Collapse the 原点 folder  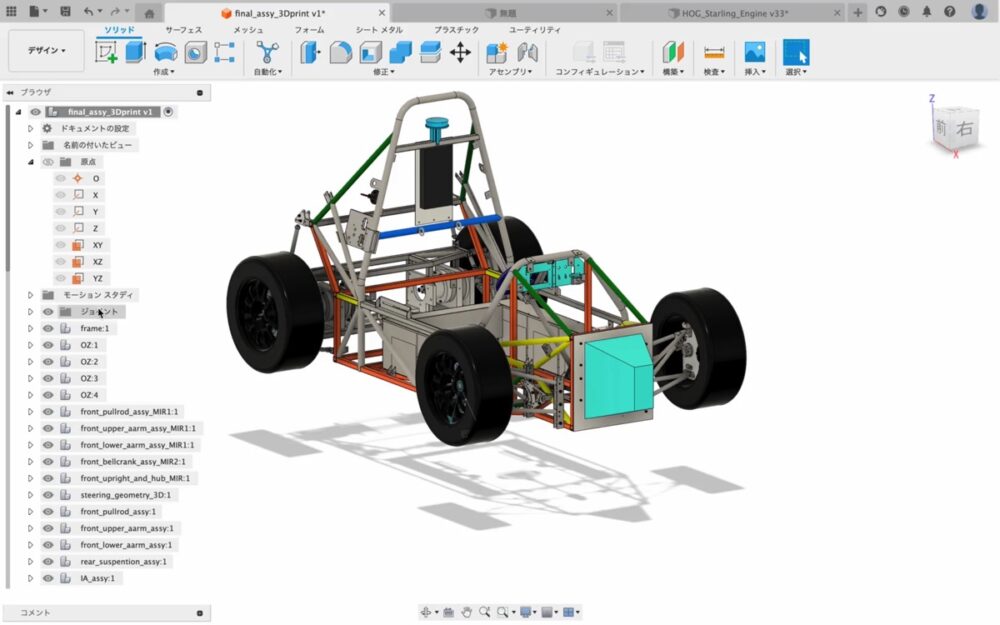tap(30, 162)
